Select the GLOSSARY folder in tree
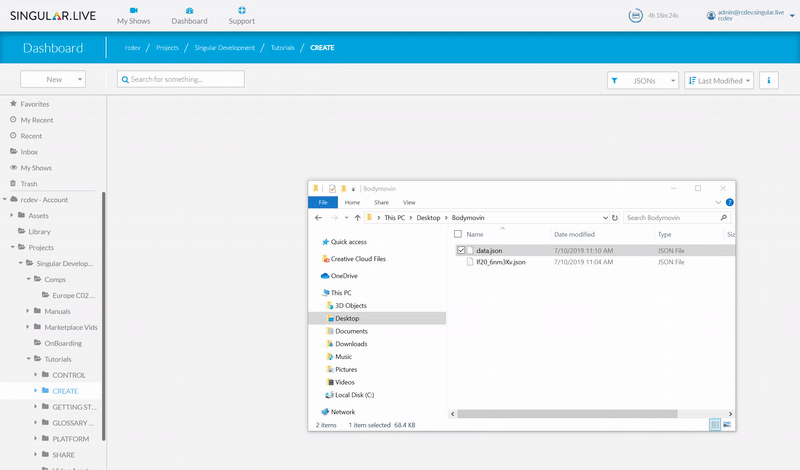 coord(72,423)
